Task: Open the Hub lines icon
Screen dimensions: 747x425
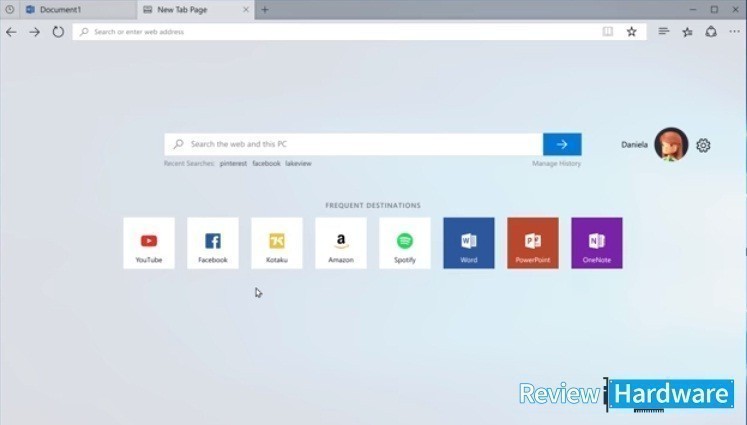Action: coord(664,31)
